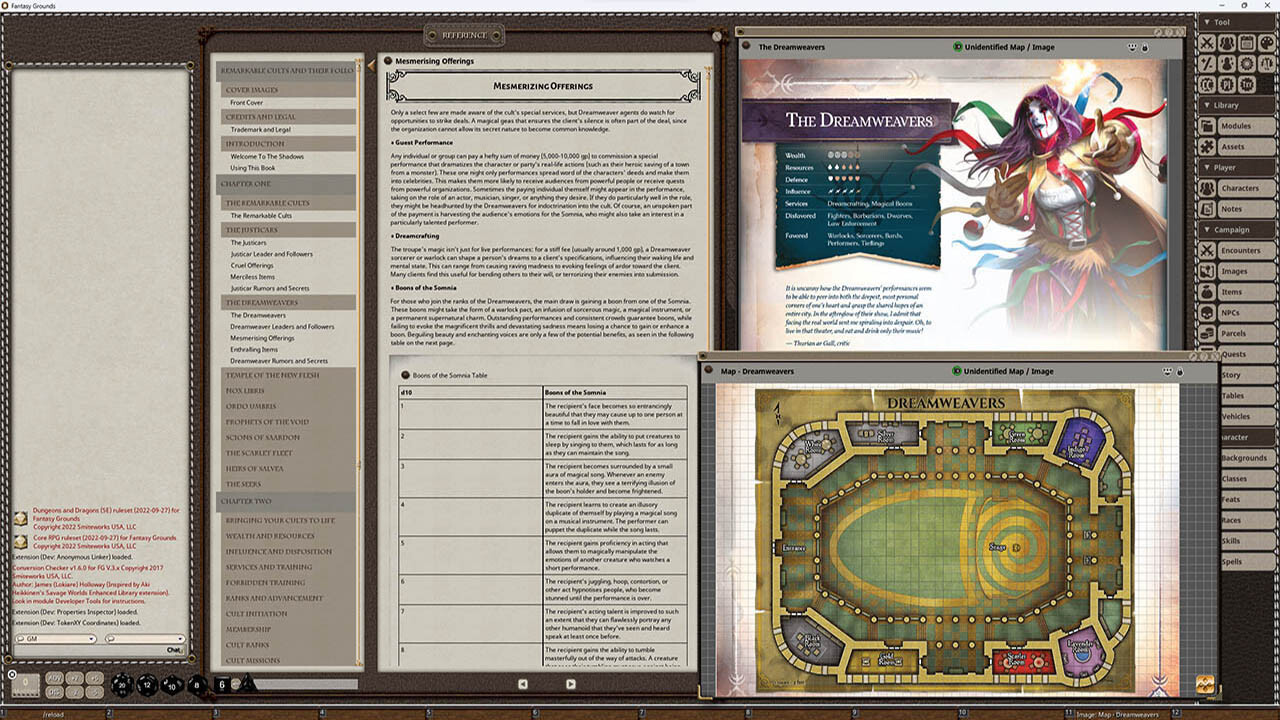Open the Characters list from the Player section

tap(1239, 188)
